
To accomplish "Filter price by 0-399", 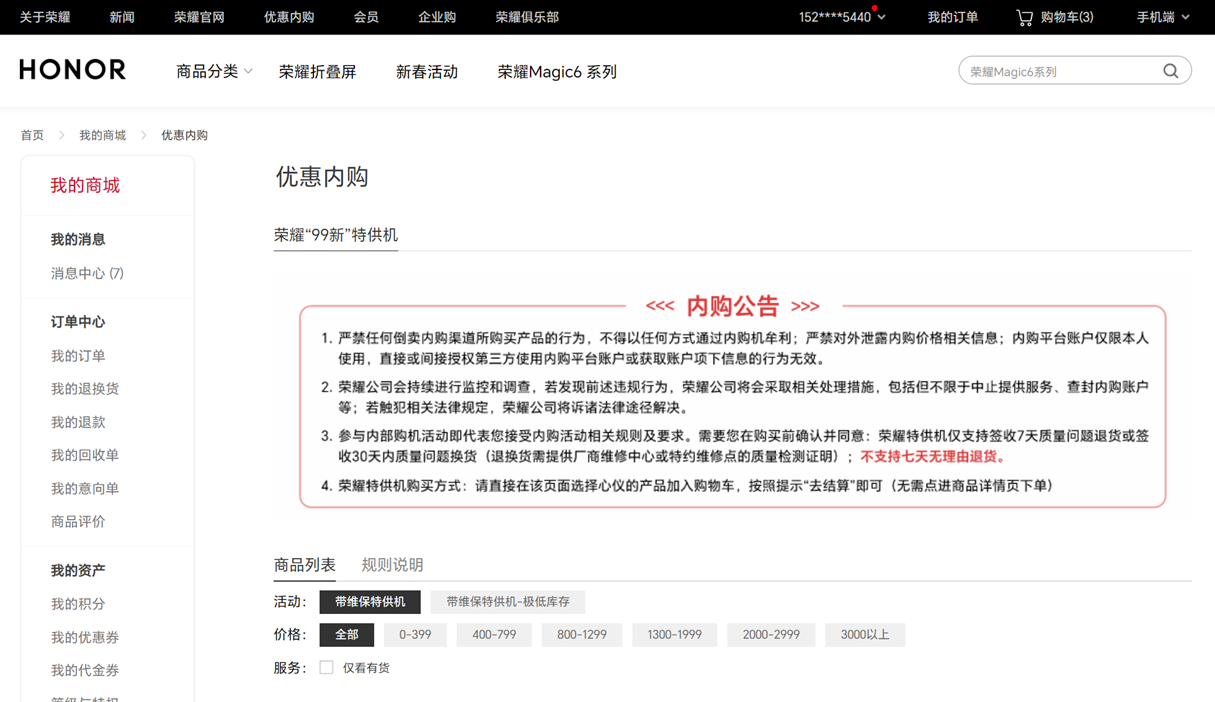I will point(415,635).
